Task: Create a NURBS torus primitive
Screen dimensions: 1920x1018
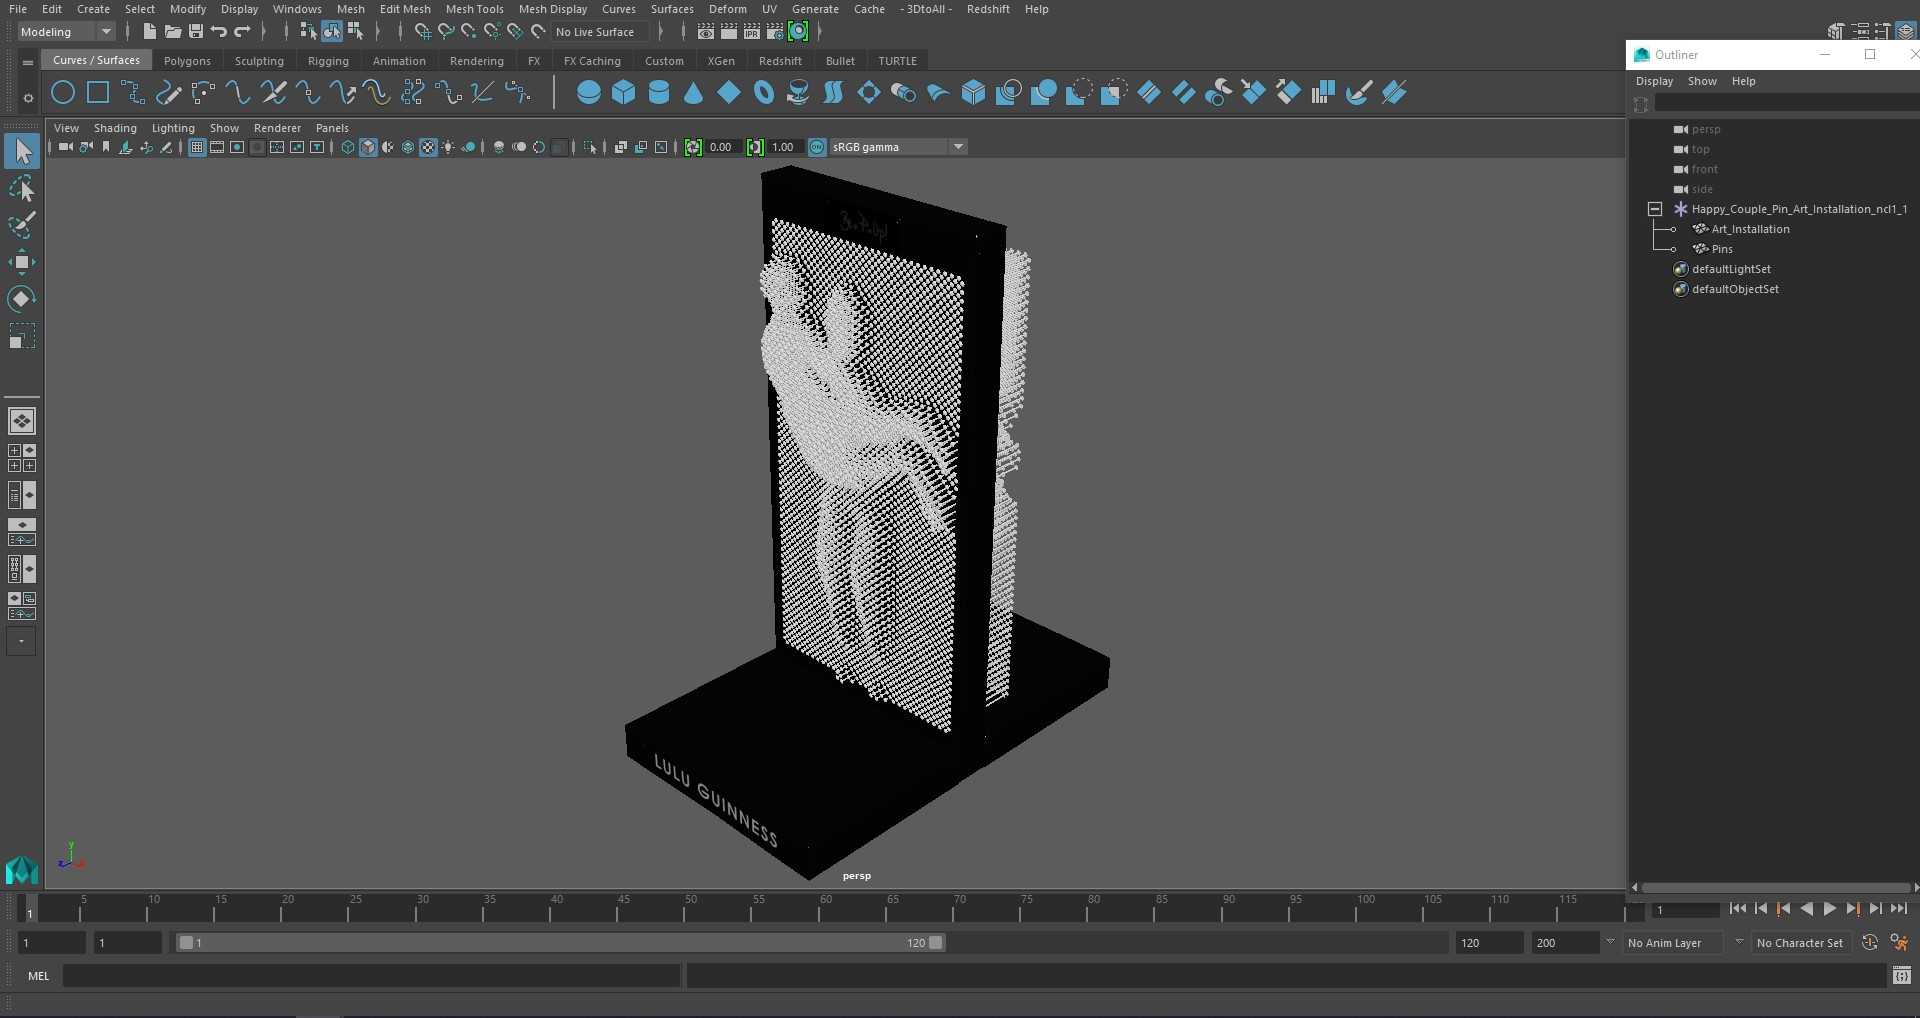Action: [x=764, y=93]
